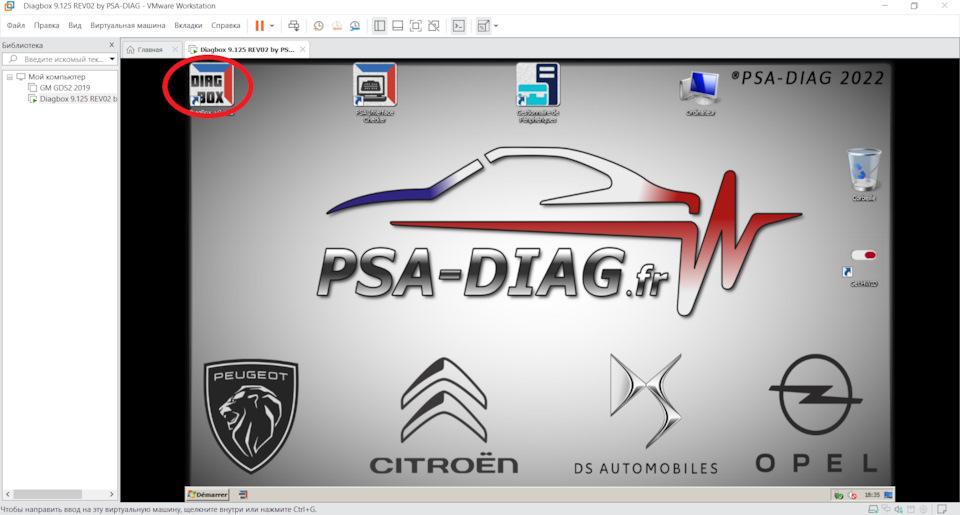960x515 pixels.
Task: Open the Справка menu
Action: [225, 26]
